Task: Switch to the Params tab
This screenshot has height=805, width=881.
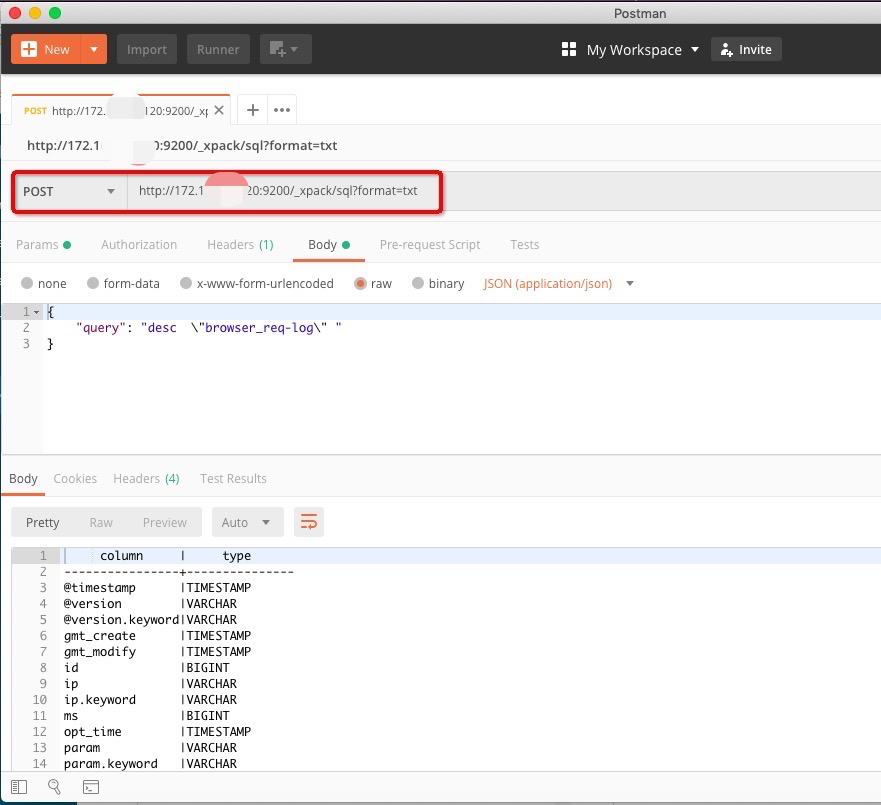Action: click(x=43, y=245)
